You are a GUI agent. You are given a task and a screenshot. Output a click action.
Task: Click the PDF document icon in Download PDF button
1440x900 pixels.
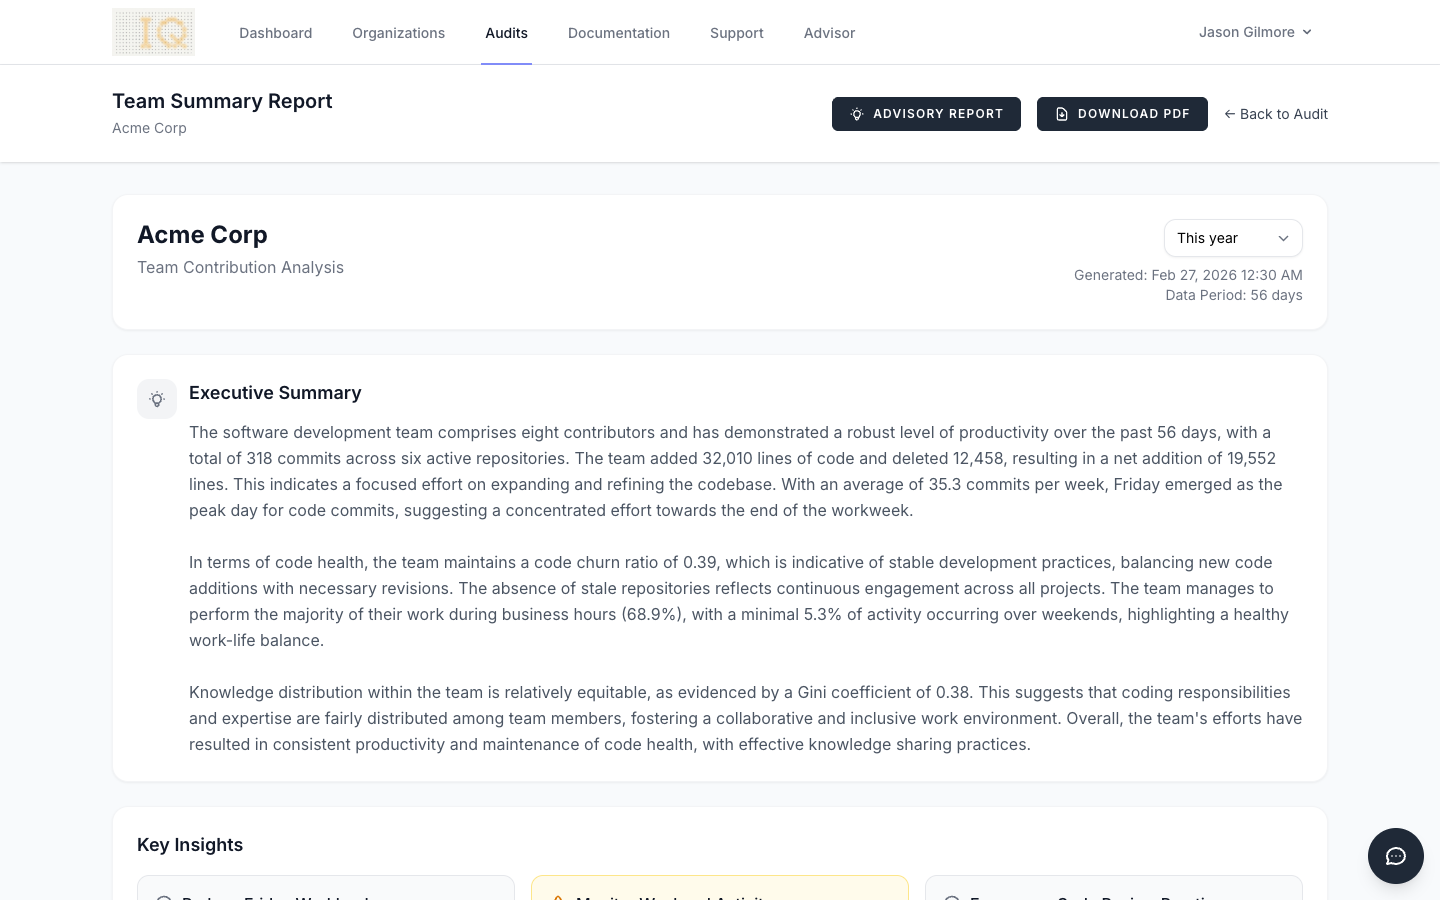[x=1062, y=114]
